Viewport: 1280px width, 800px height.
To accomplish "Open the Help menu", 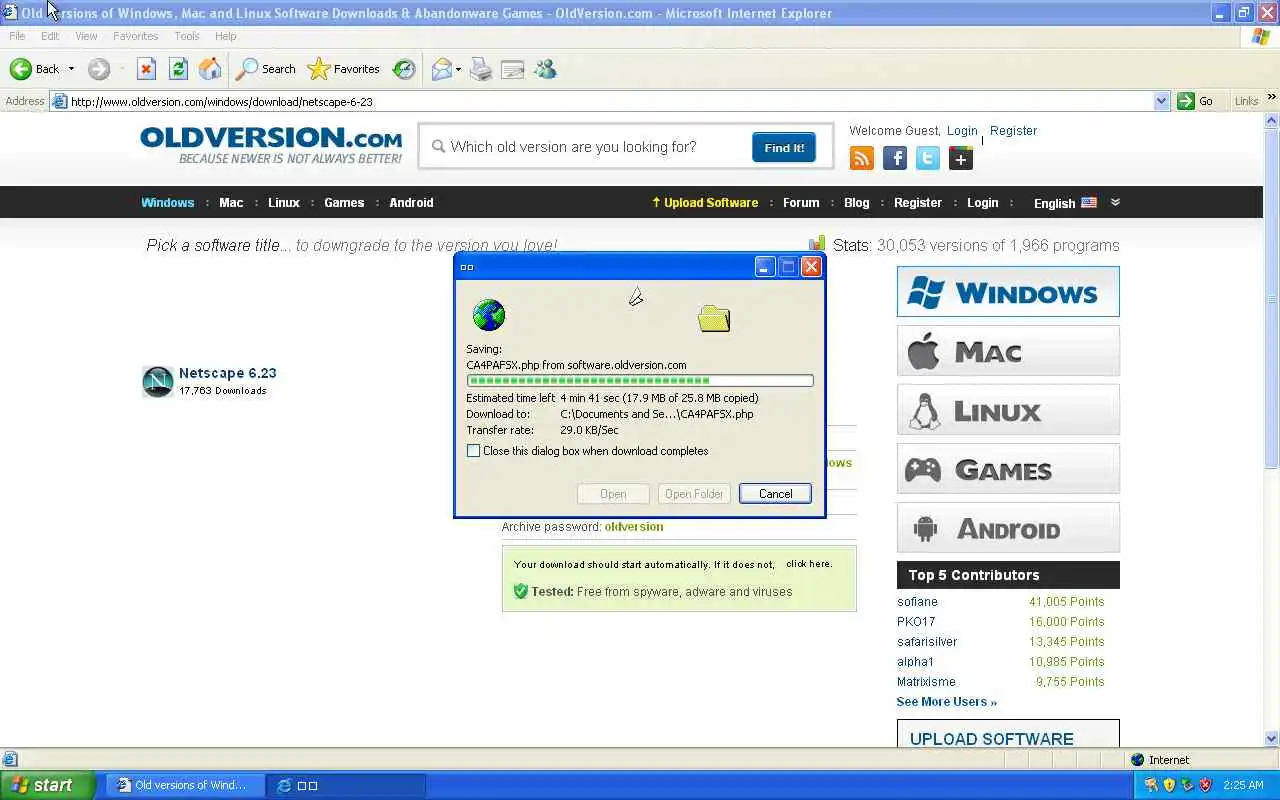I will 226,36.
